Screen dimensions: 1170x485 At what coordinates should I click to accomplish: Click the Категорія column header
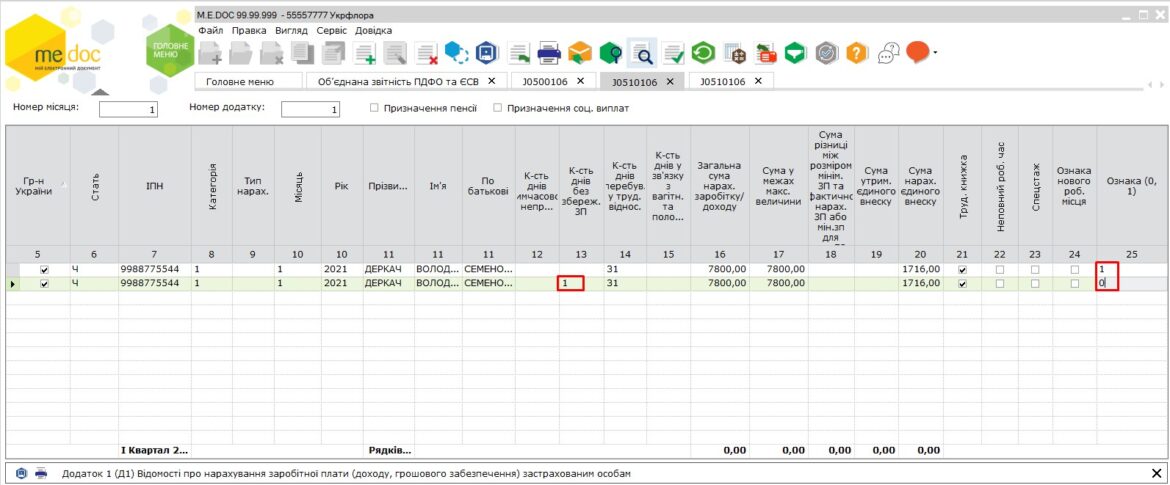[x=212, y=186]
